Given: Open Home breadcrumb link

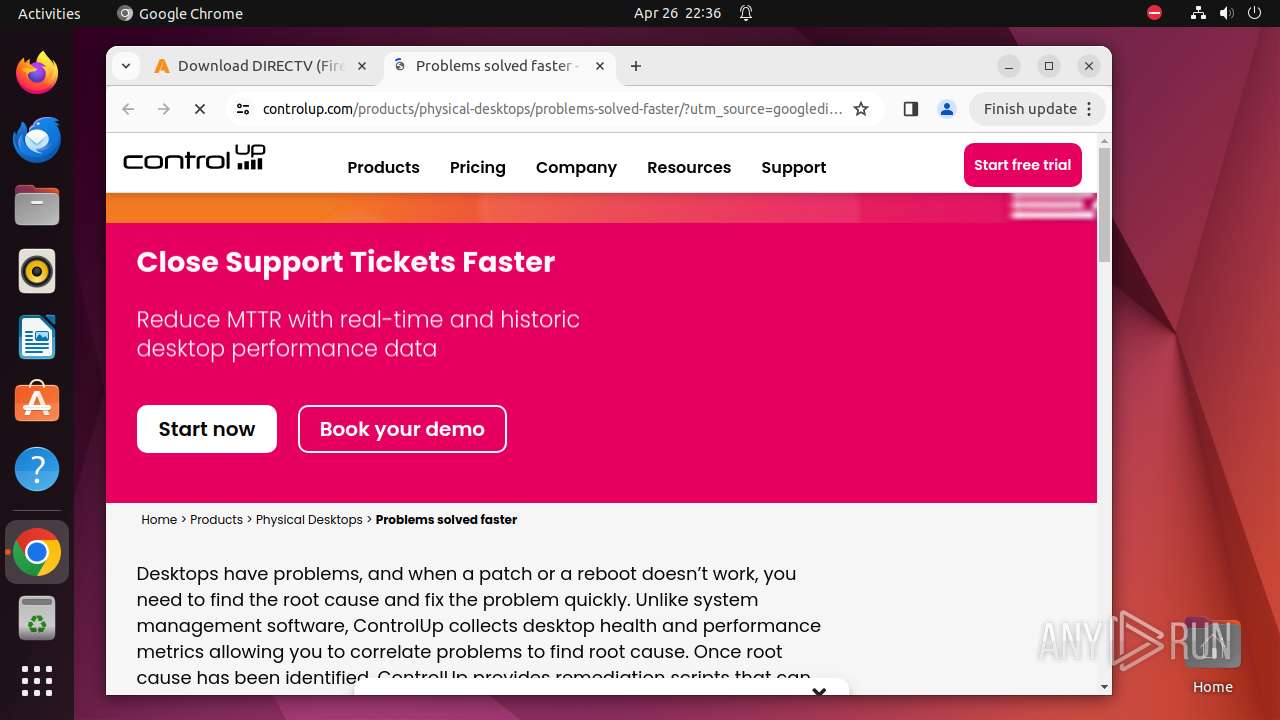Looking at the screenshot, I should coord(159,520).
